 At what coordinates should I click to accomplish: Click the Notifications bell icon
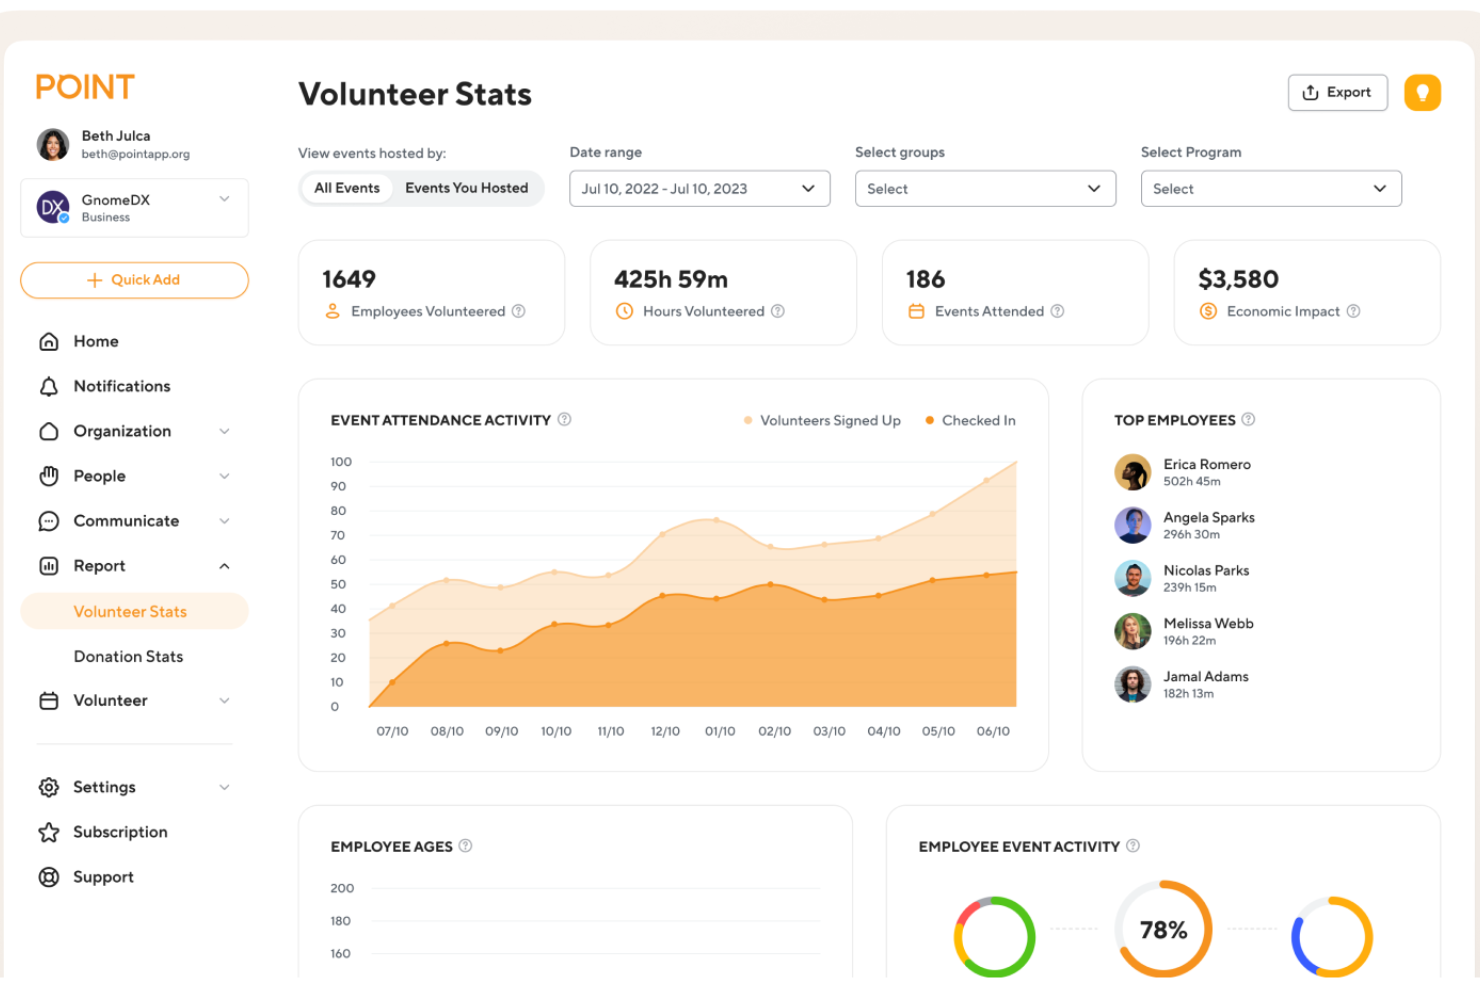coord(49,386)
